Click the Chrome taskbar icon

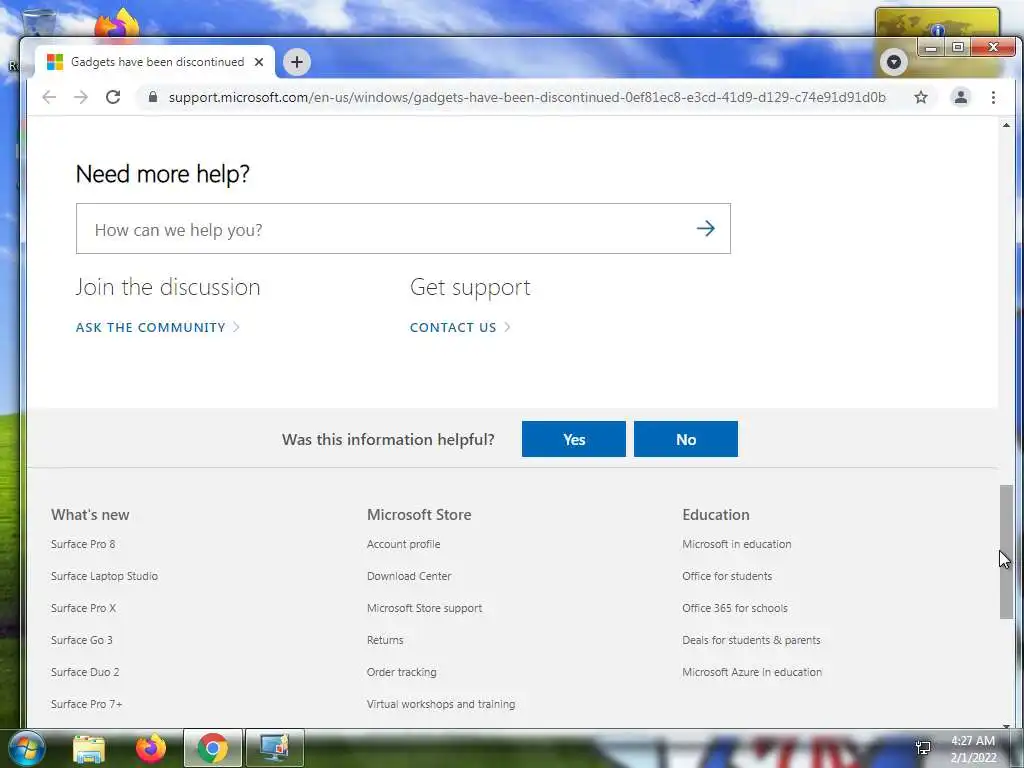[x=212, y=748]
